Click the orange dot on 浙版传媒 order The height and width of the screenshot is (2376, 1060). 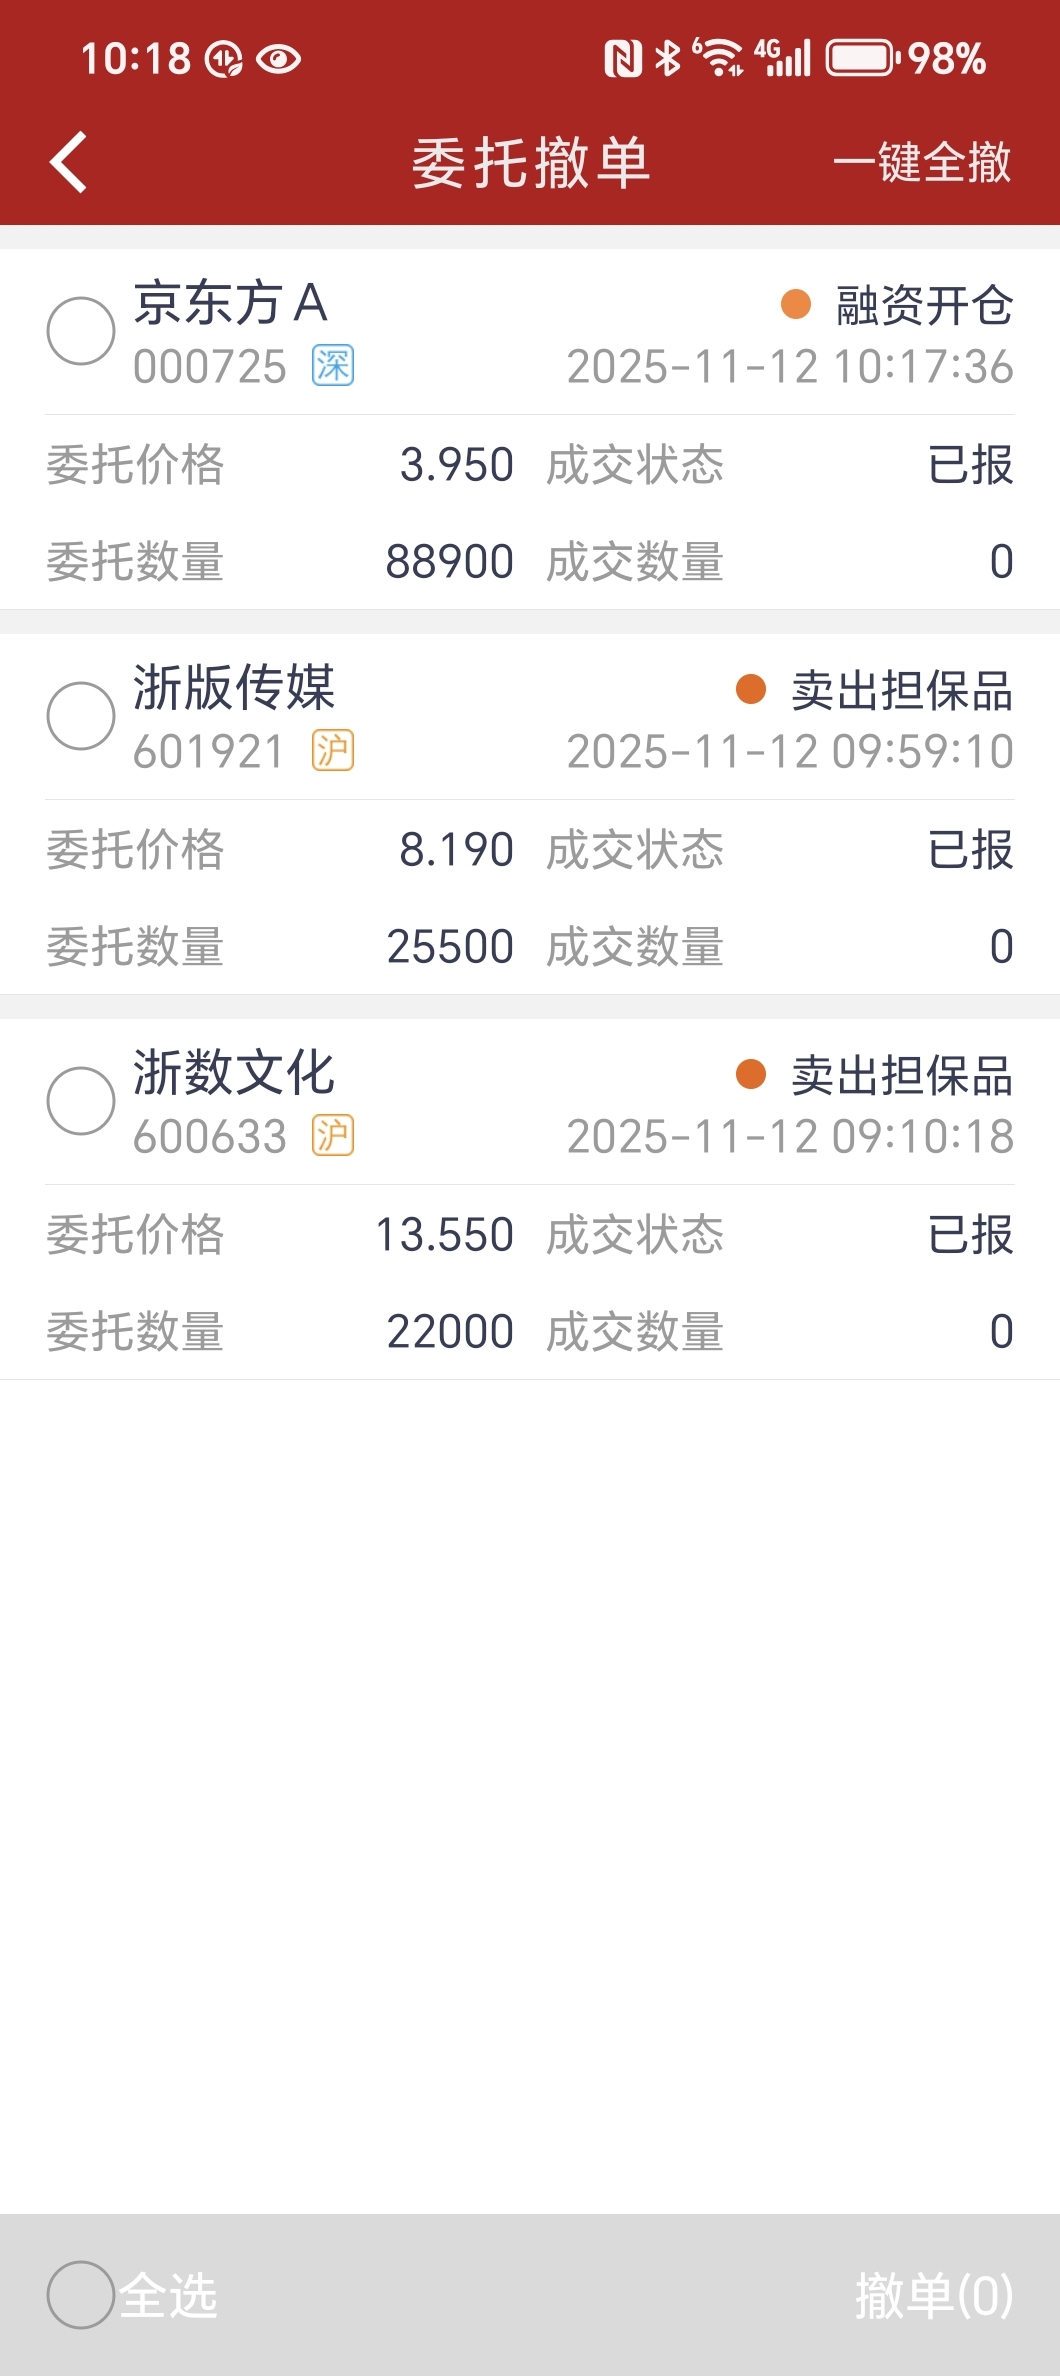(751, 689)
